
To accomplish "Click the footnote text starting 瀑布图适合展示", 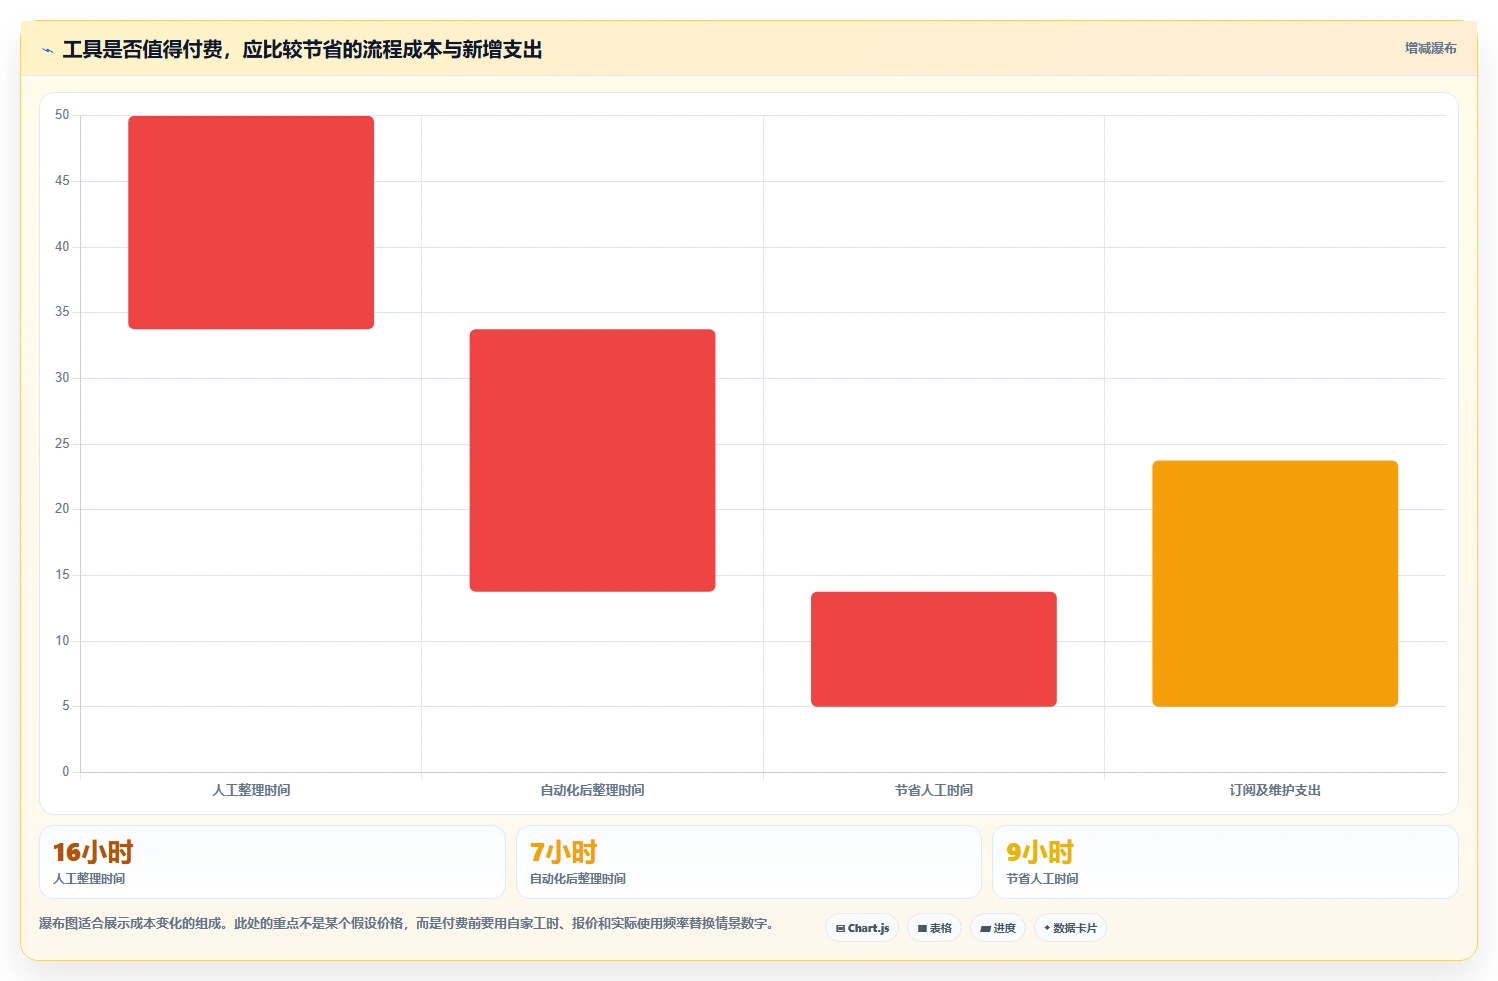I will pos(406,923).
